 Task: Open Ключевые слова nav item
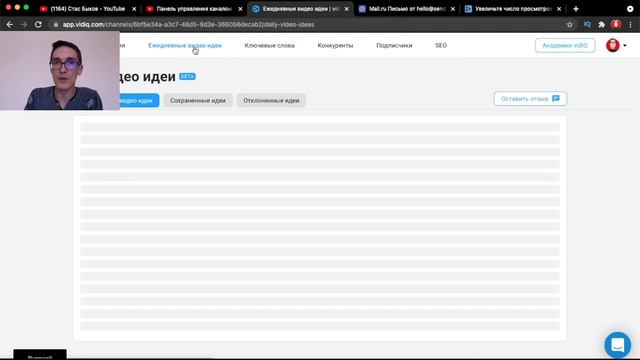269,45
